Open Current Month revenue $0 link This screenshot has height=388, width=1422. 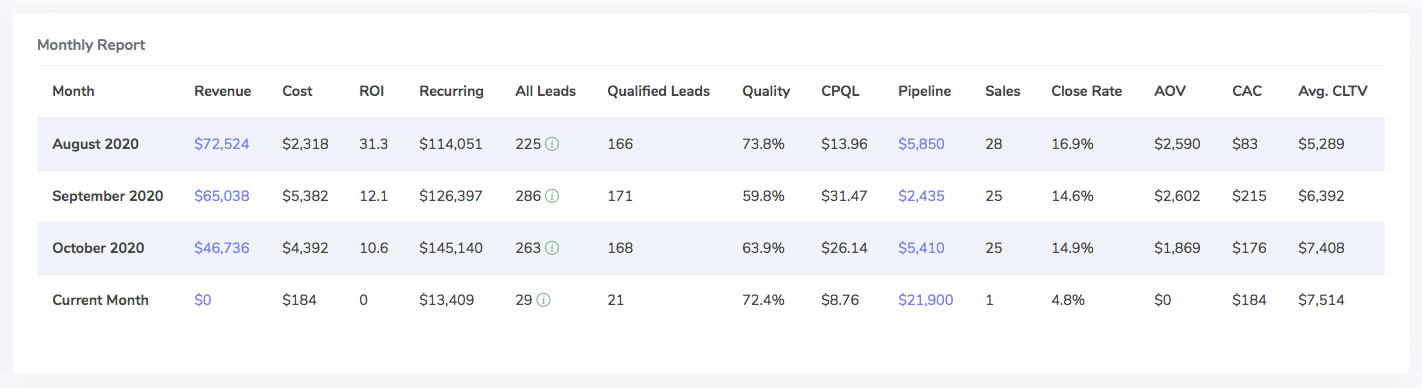[x=203, y=300]
